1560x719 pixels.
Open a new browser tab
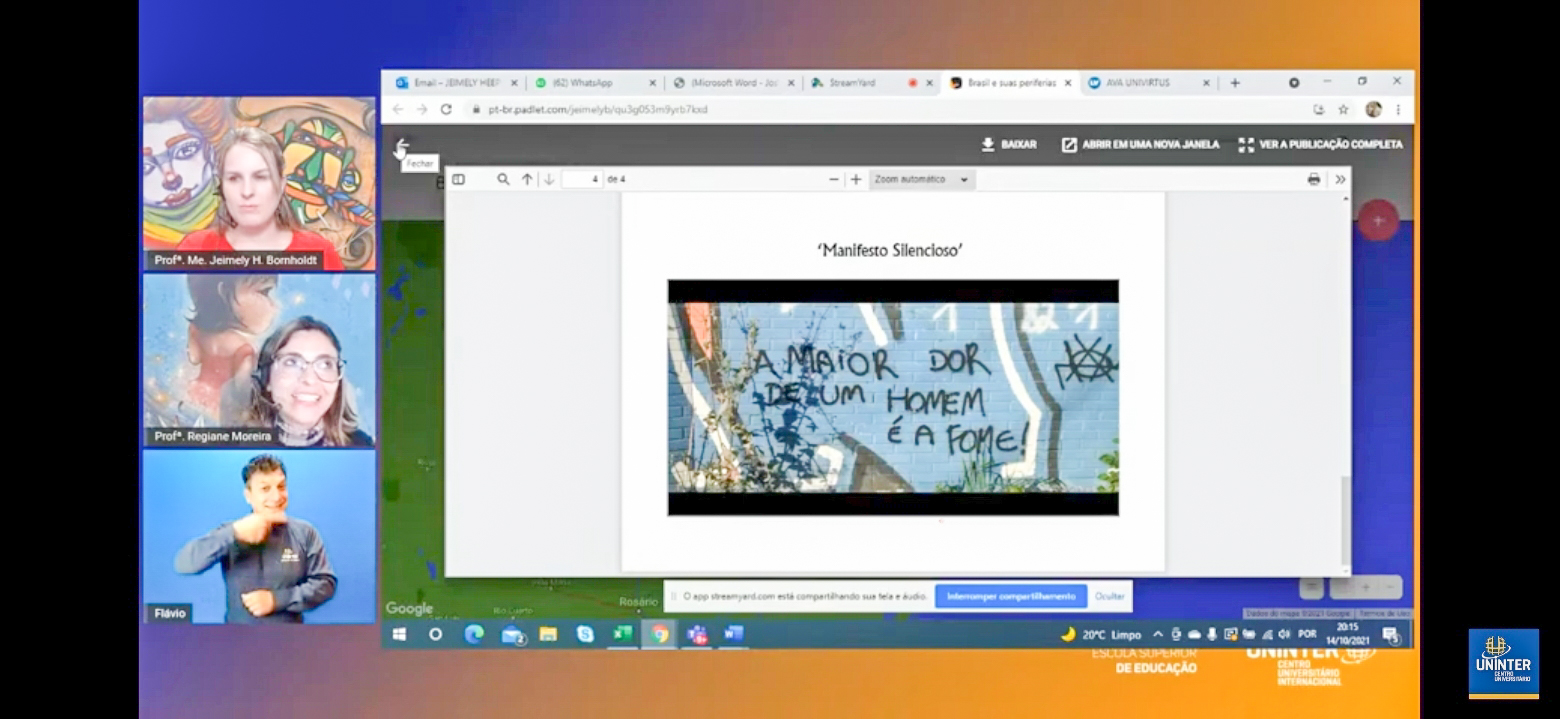tap(1235, 83)
